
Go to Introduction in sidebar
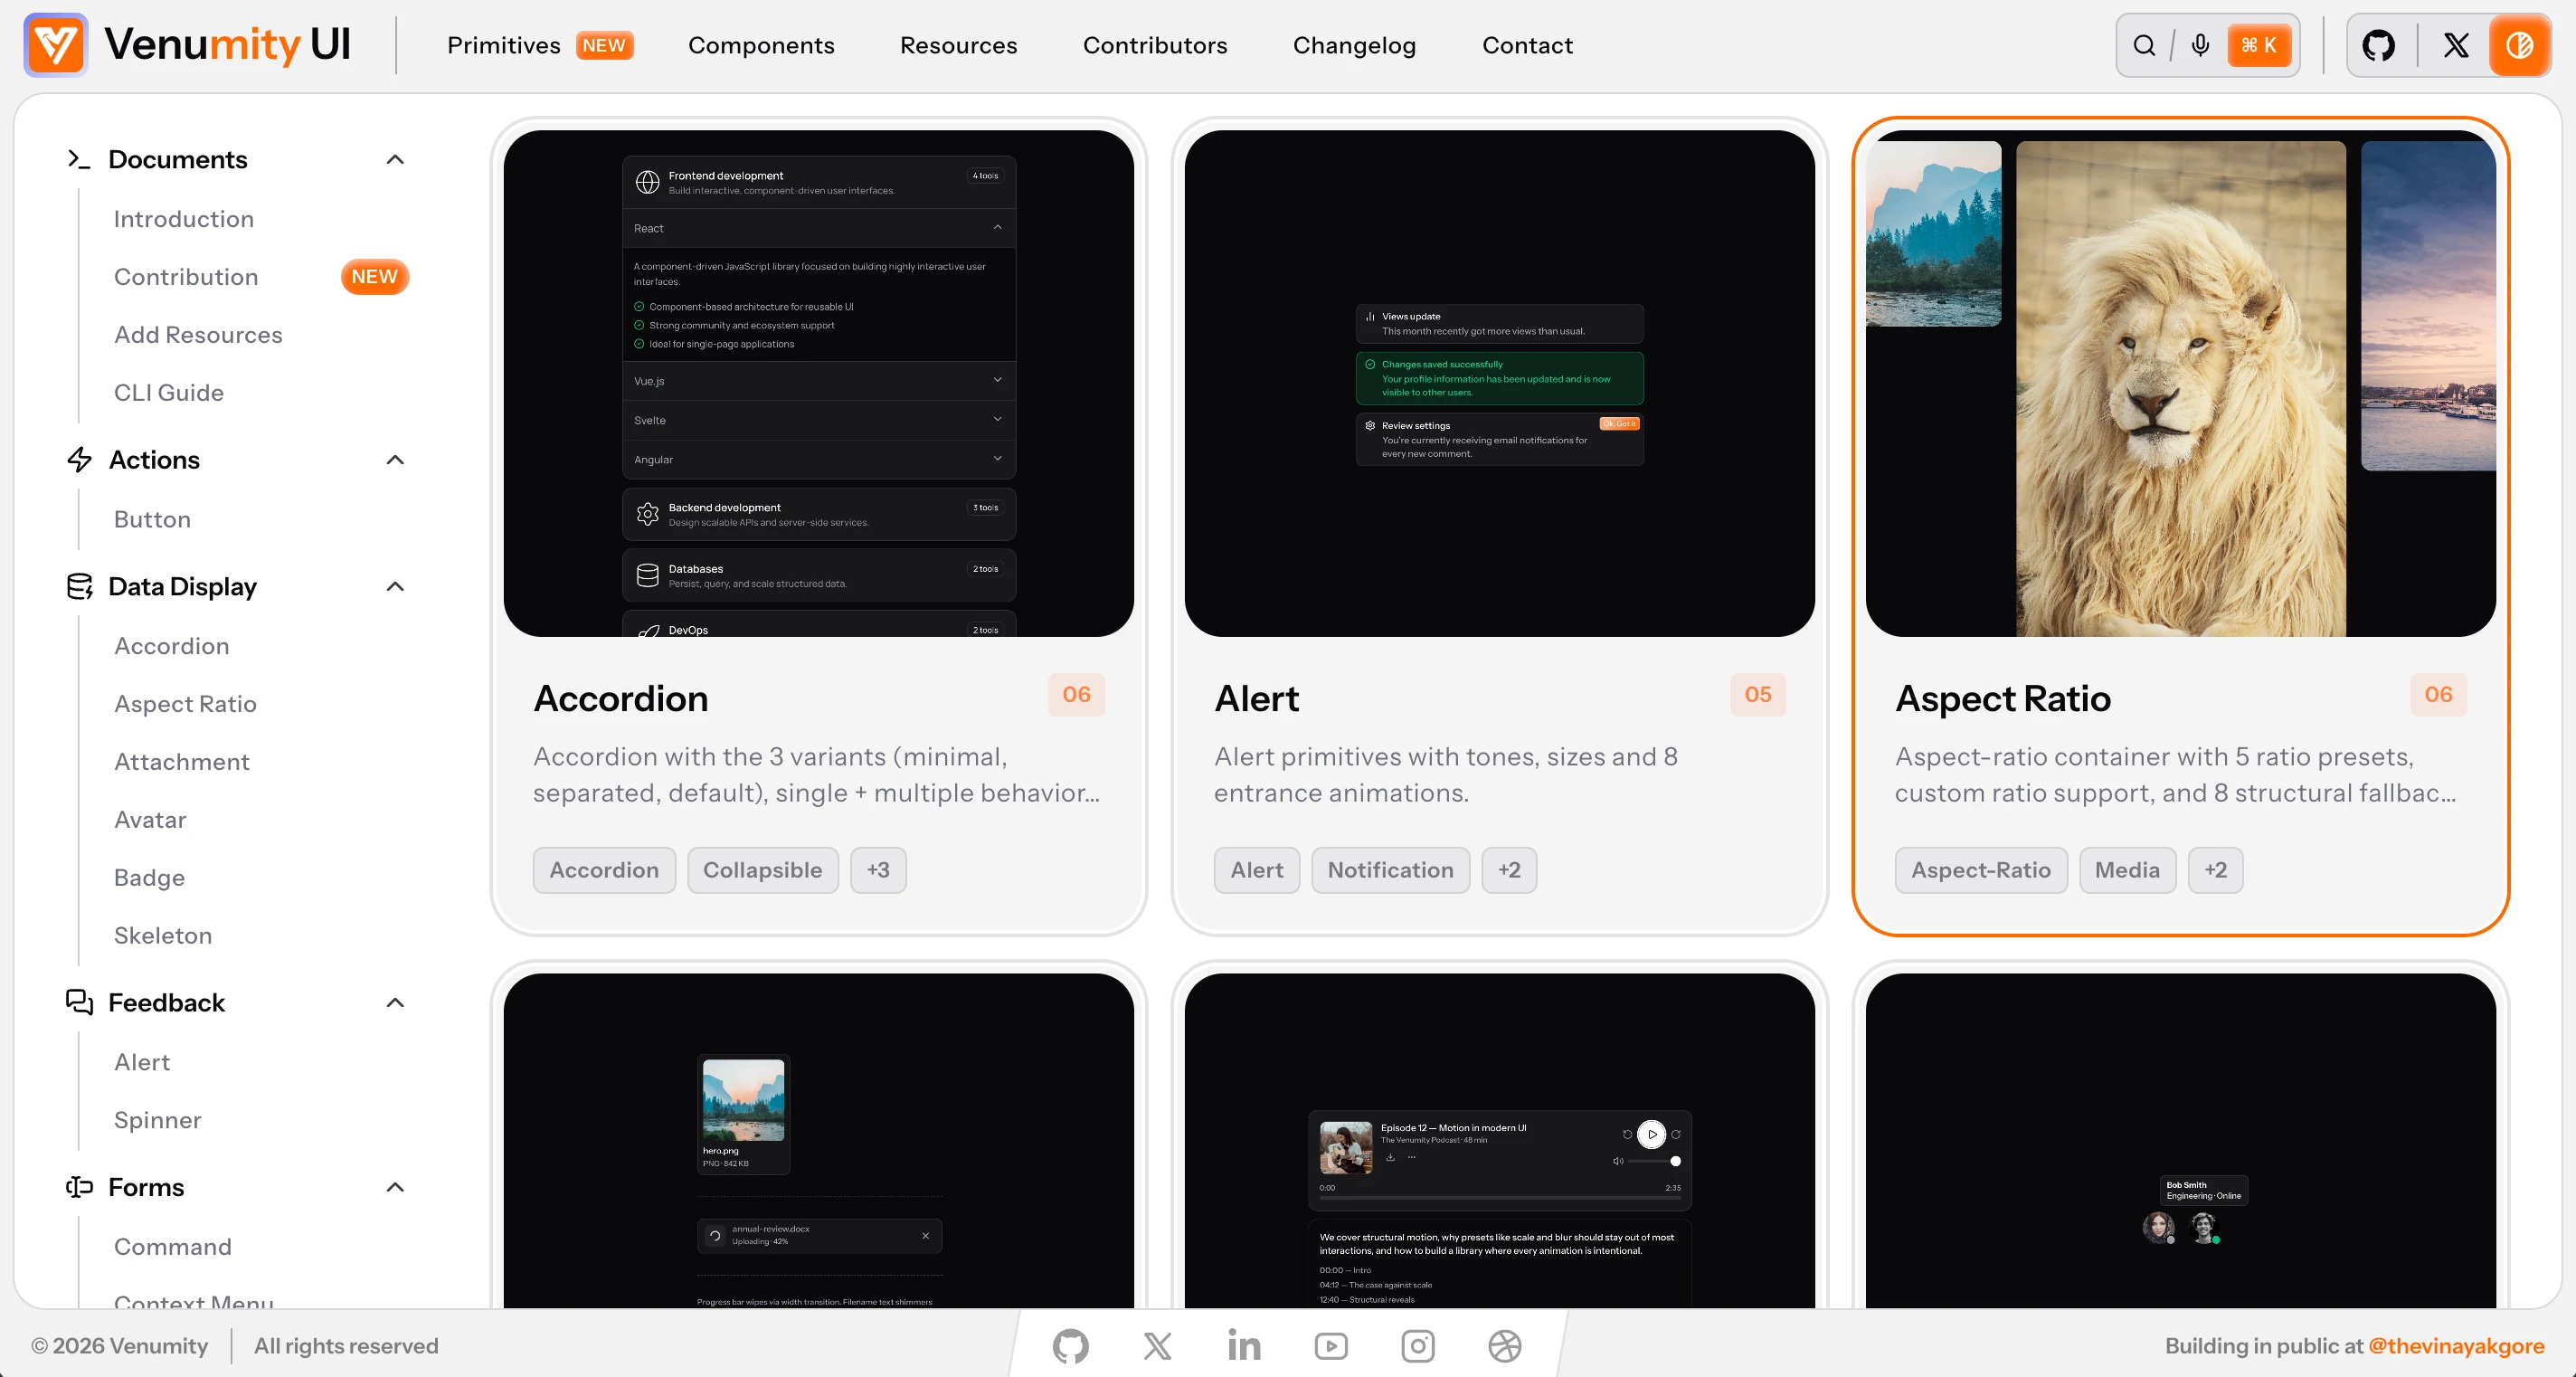(184, 219)
